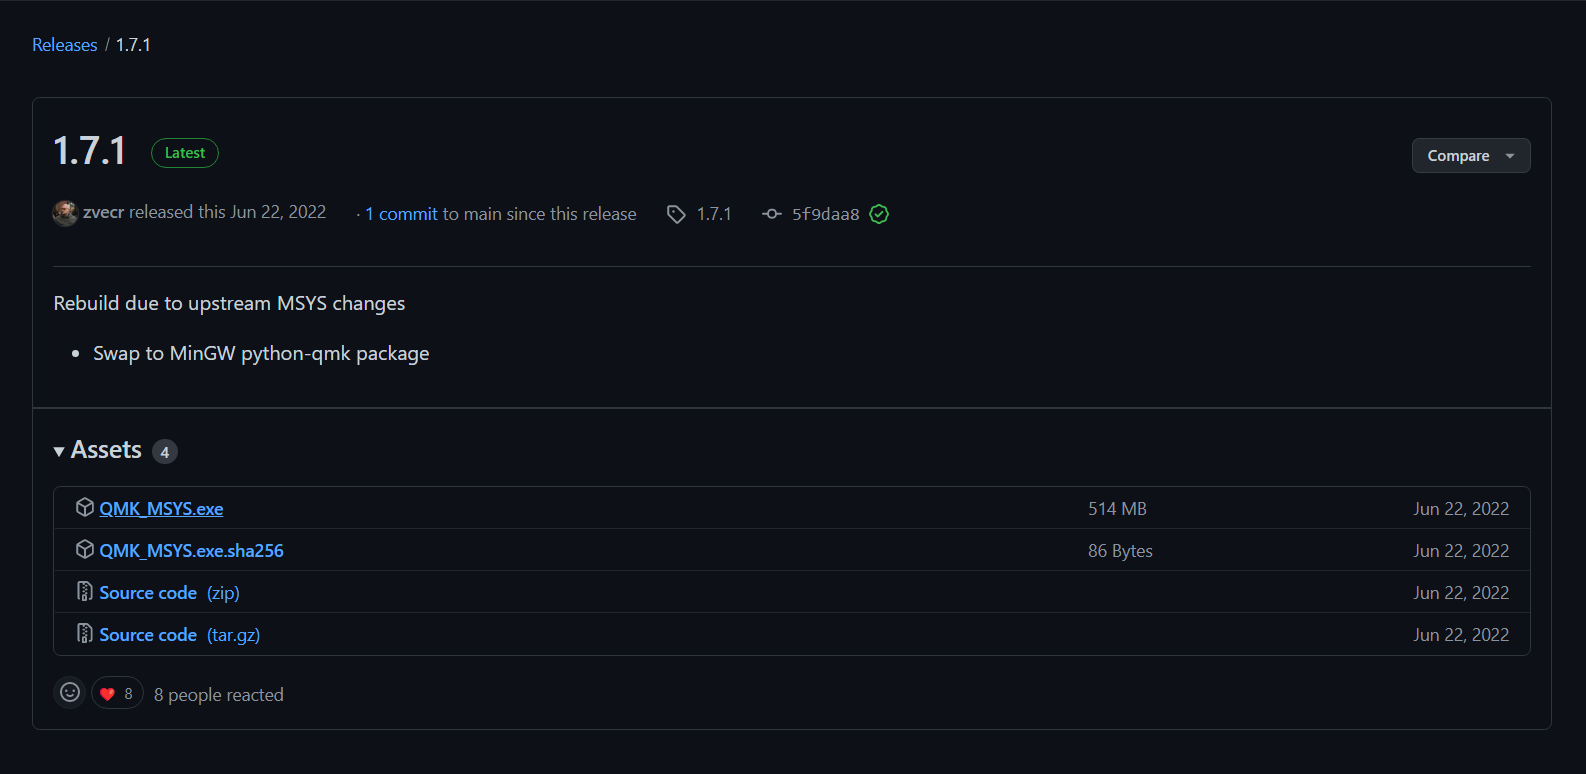Go to Releases in the breadcrumb
Image resolution: width=1586 pixels, height=774 pixels.
click(x=65, y=45)
